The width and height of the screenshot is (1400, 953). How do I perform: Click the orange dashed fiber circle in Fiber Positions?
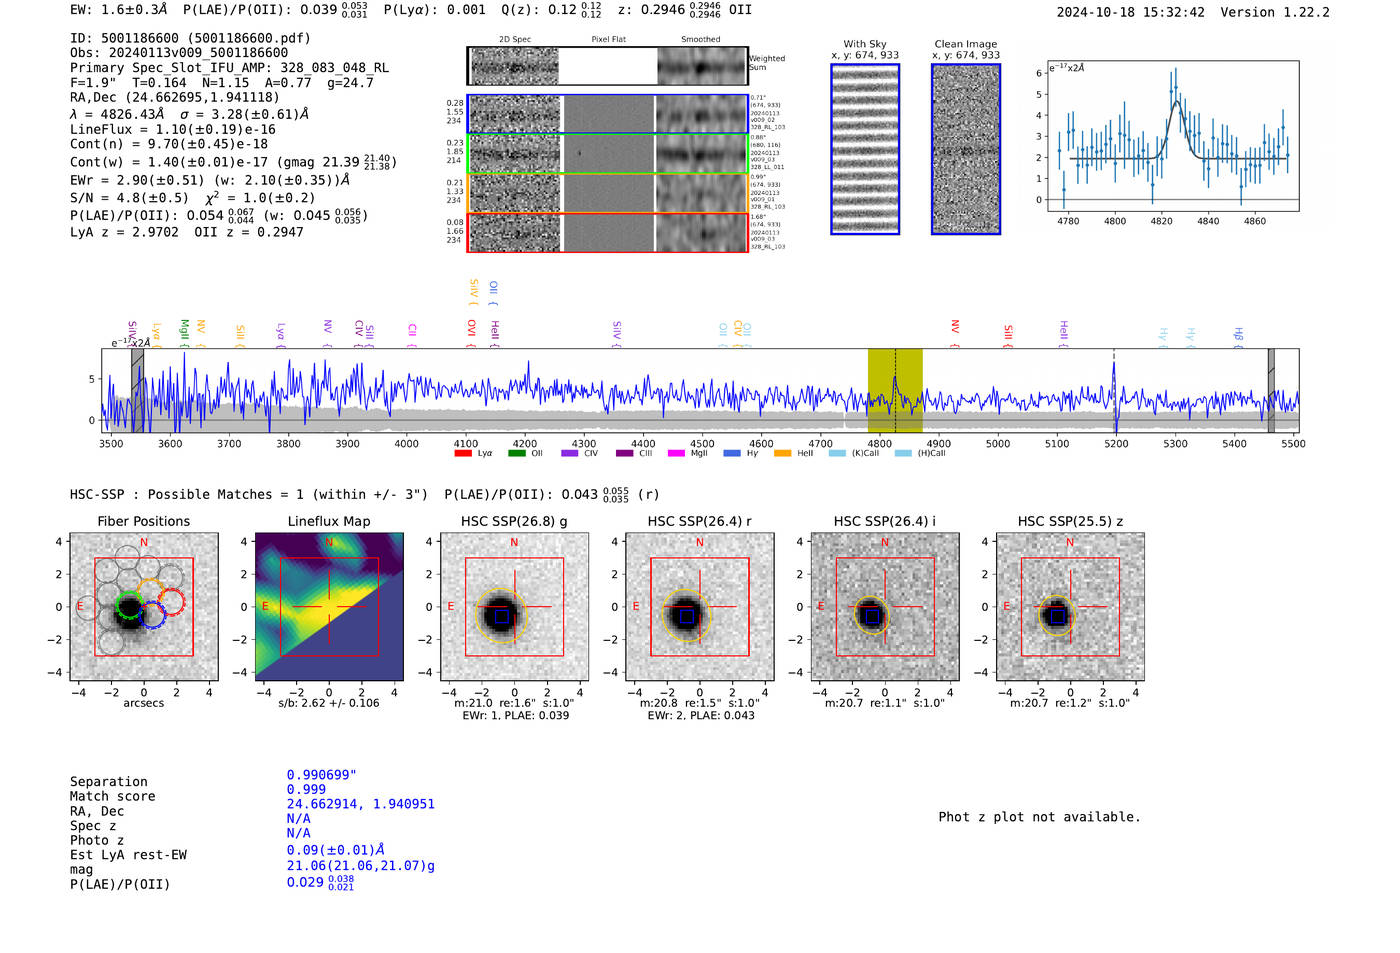[150, 591]
